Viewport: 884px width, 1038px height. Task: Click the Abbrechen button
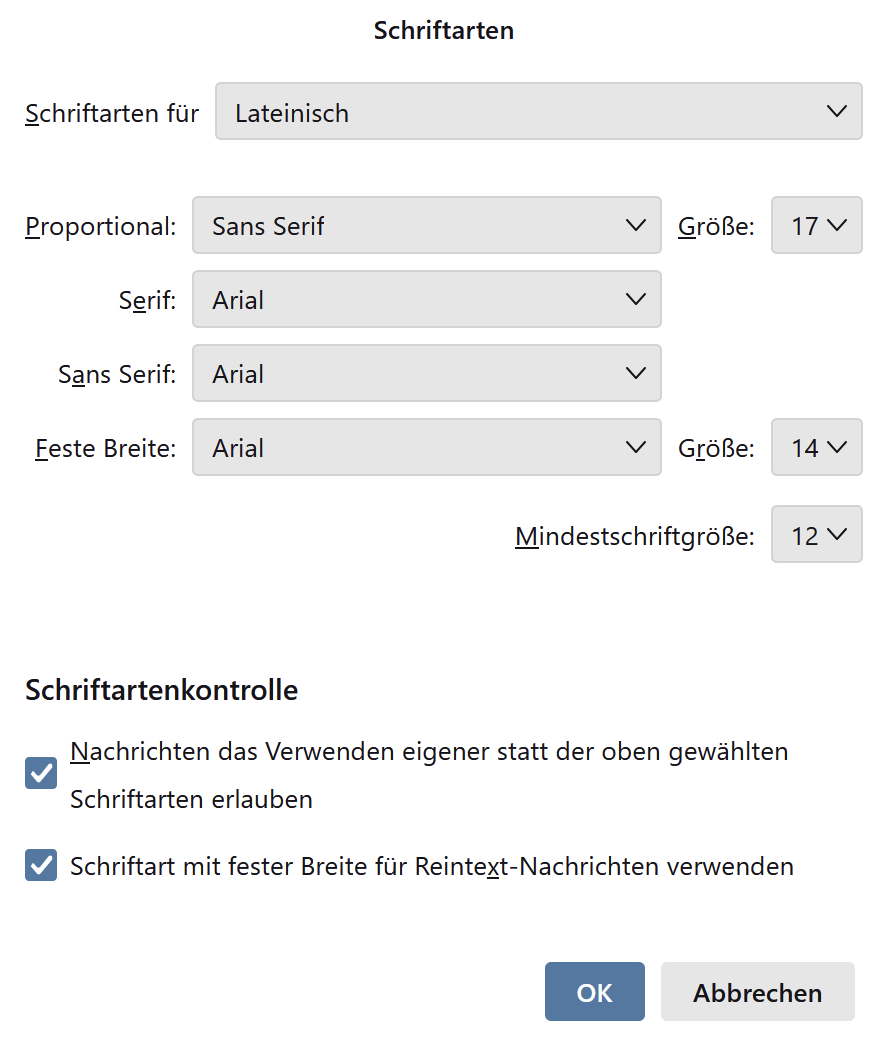click(x=757, y=992)
